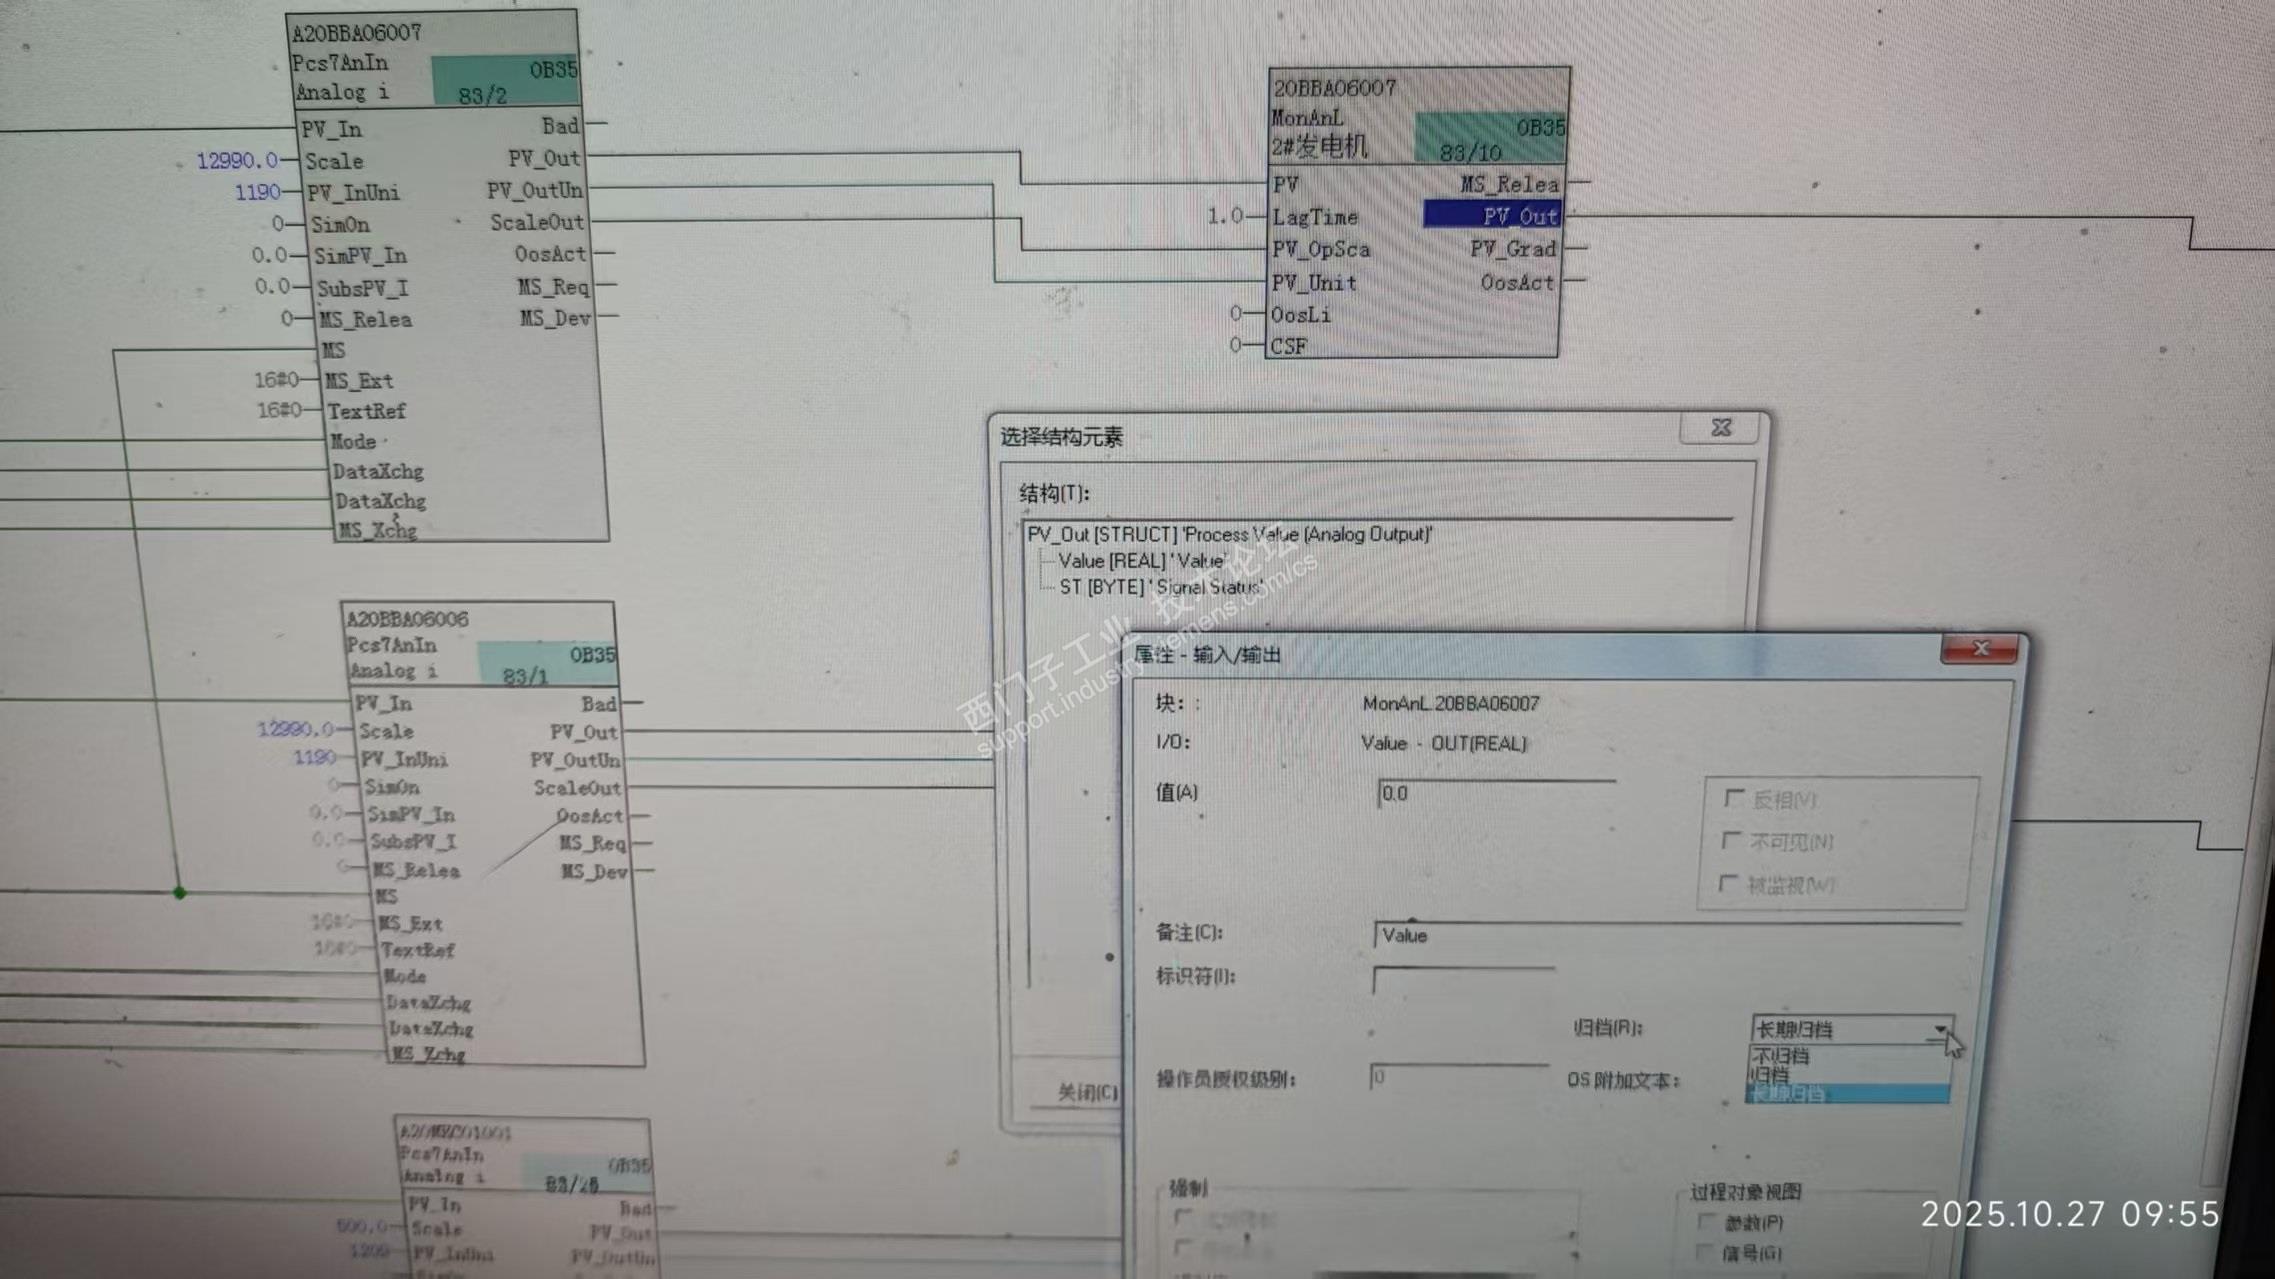The image size is (2275, 1279).
Task: Check 信号(G) under 过程对象视图
Action: (x=1705, y=1252)
